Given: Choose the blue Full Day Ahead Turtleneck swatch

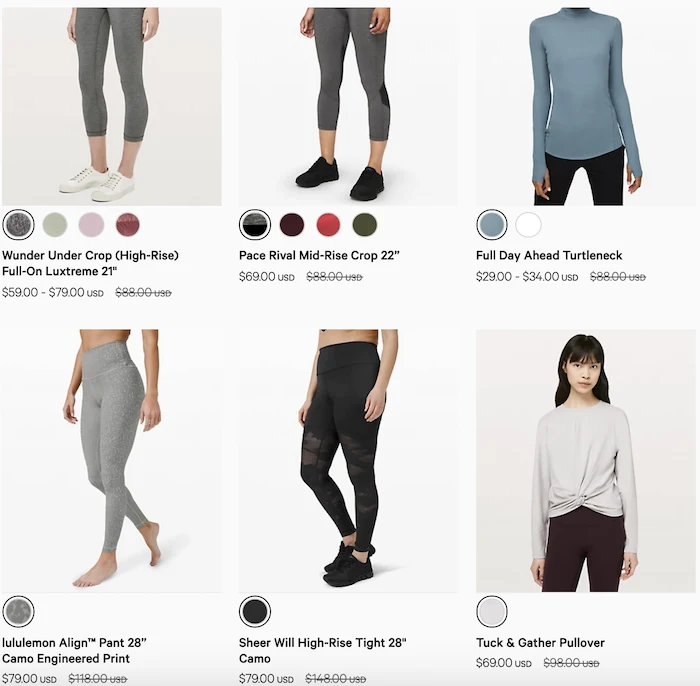Looking at the screenshot, I should (492, 225).
